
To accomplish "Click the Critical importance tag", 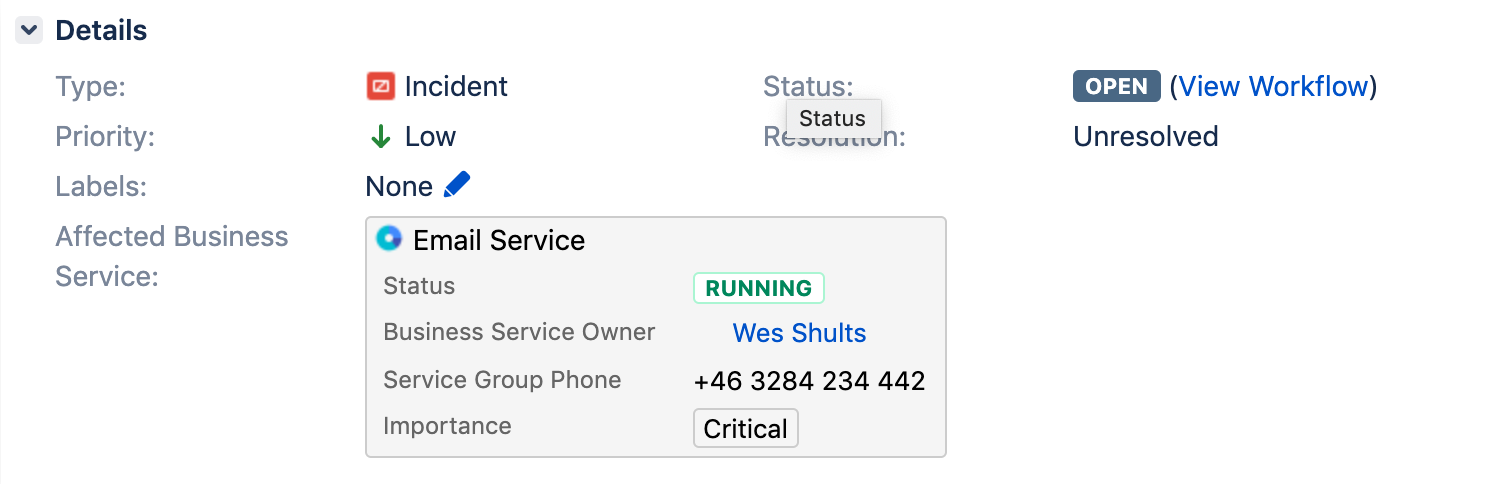I will point(746,428).
